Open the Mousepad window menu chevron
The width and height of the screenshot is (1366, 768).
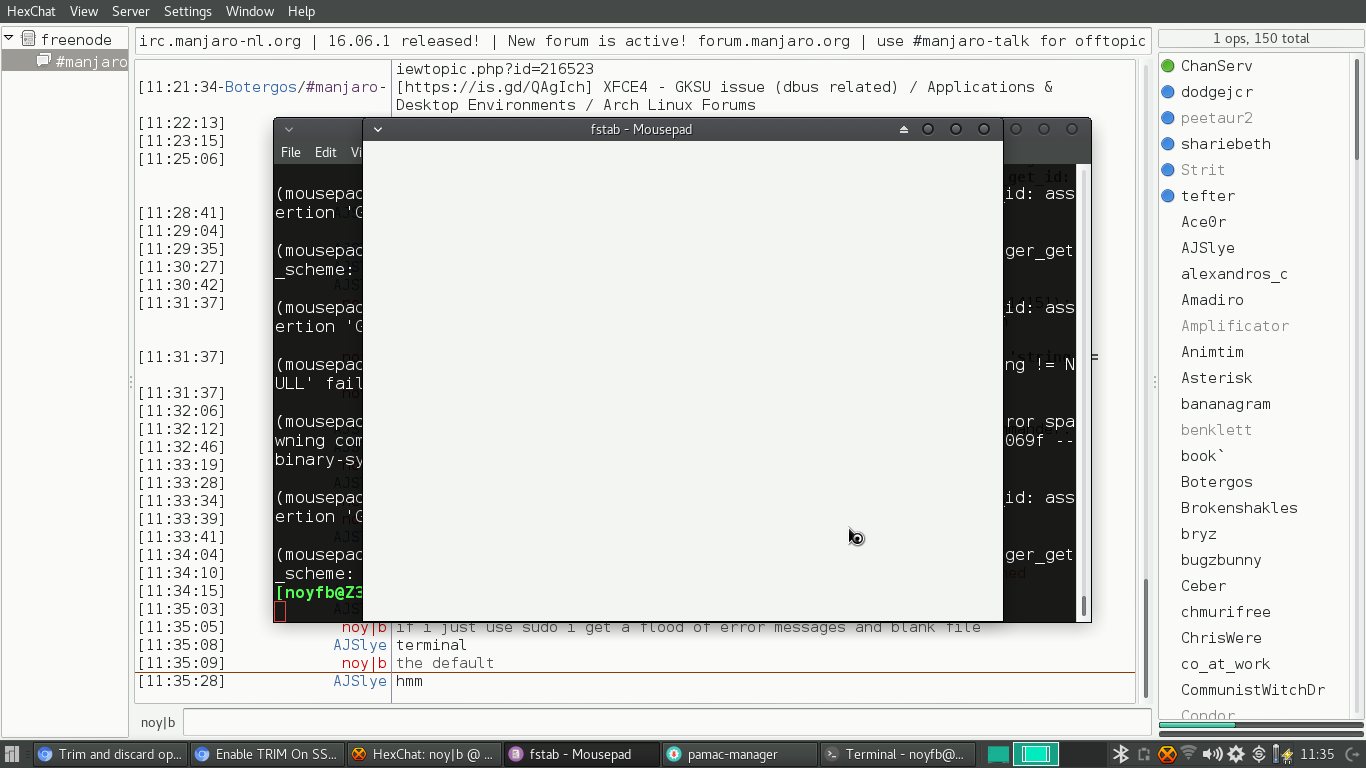[378, 129]
